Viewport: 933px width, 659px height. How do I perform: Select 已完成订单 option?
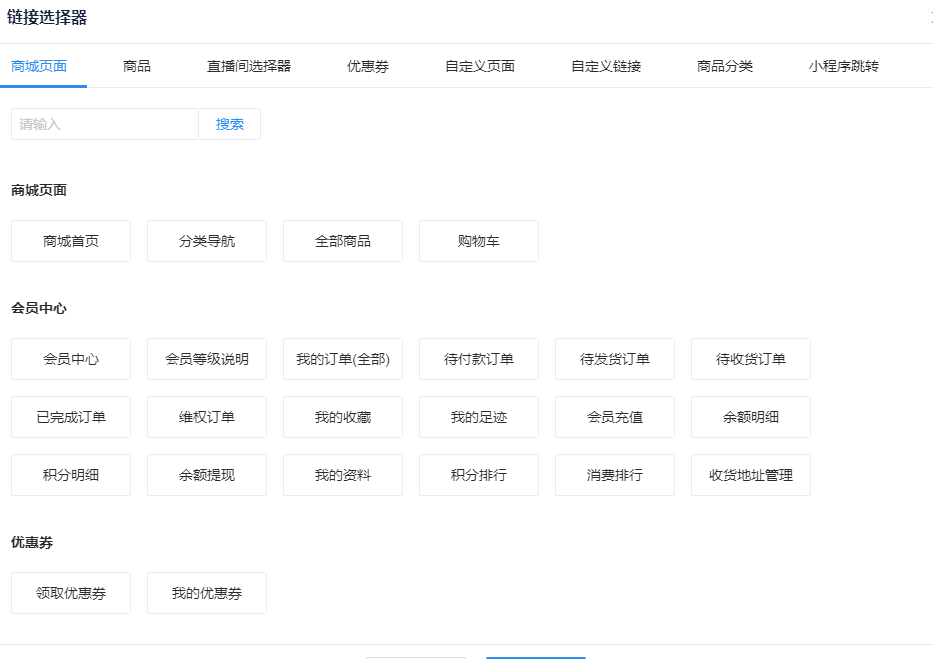(x=71, y=417)
